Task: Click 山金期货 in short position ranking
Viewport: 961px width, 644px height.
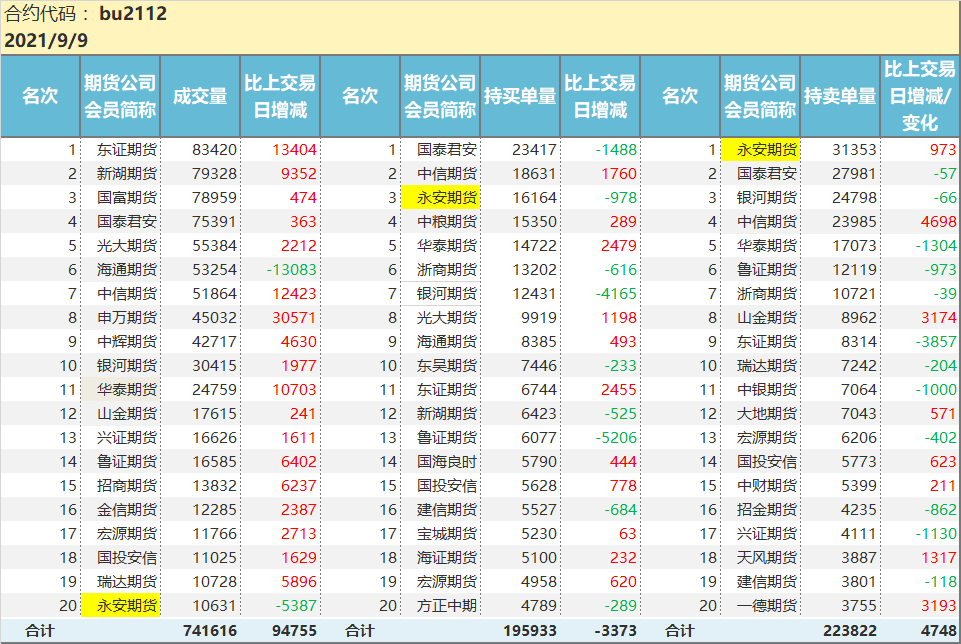Action: click(766, 318)
